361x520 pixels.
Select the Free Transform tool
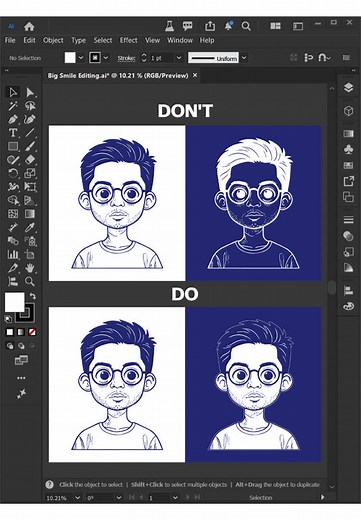pyautogui.click(x=30, y=187)
